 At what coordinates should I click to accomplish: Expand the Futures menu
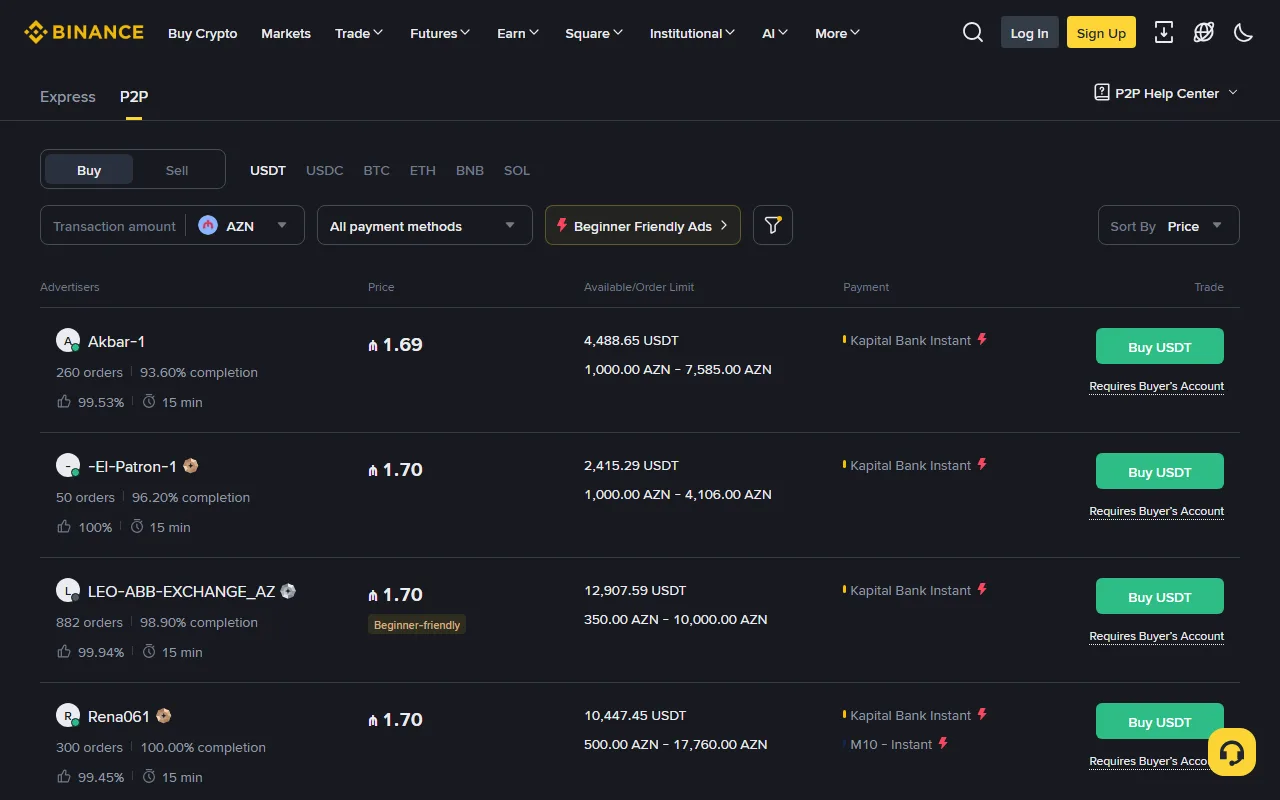point(440,33)
